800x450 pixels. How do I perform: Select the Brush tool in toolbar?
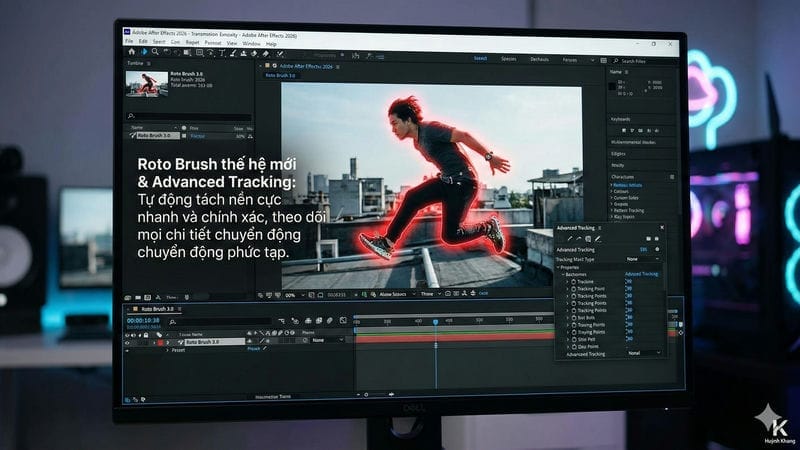[233, 53]
